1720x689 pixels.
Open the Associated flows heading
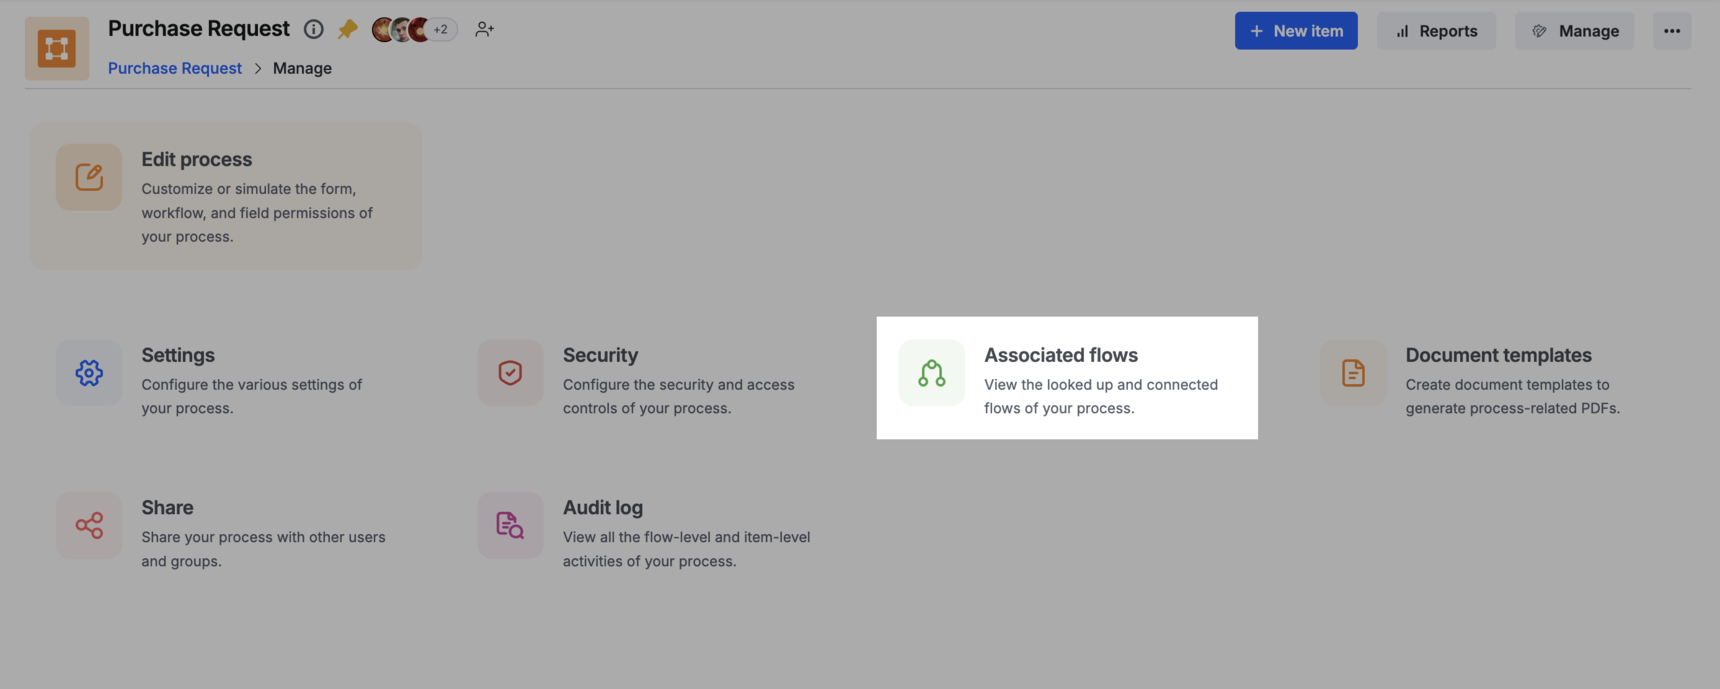[1061, 355]
